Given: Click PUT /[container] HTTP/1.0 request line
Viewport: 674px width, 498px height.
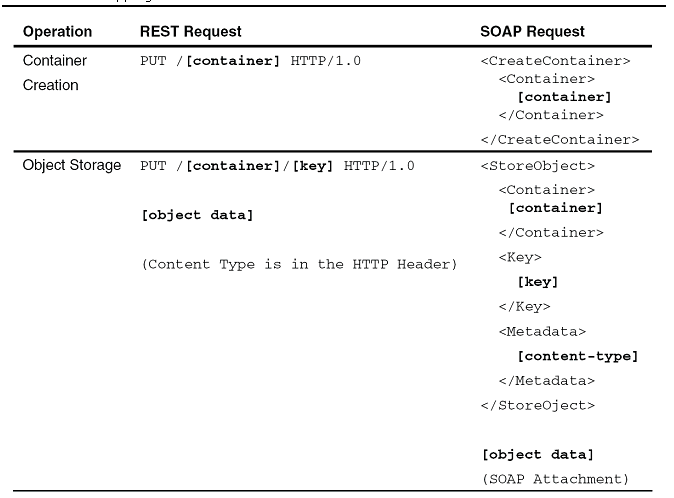Looking at the screenshot, I should 251,61.
